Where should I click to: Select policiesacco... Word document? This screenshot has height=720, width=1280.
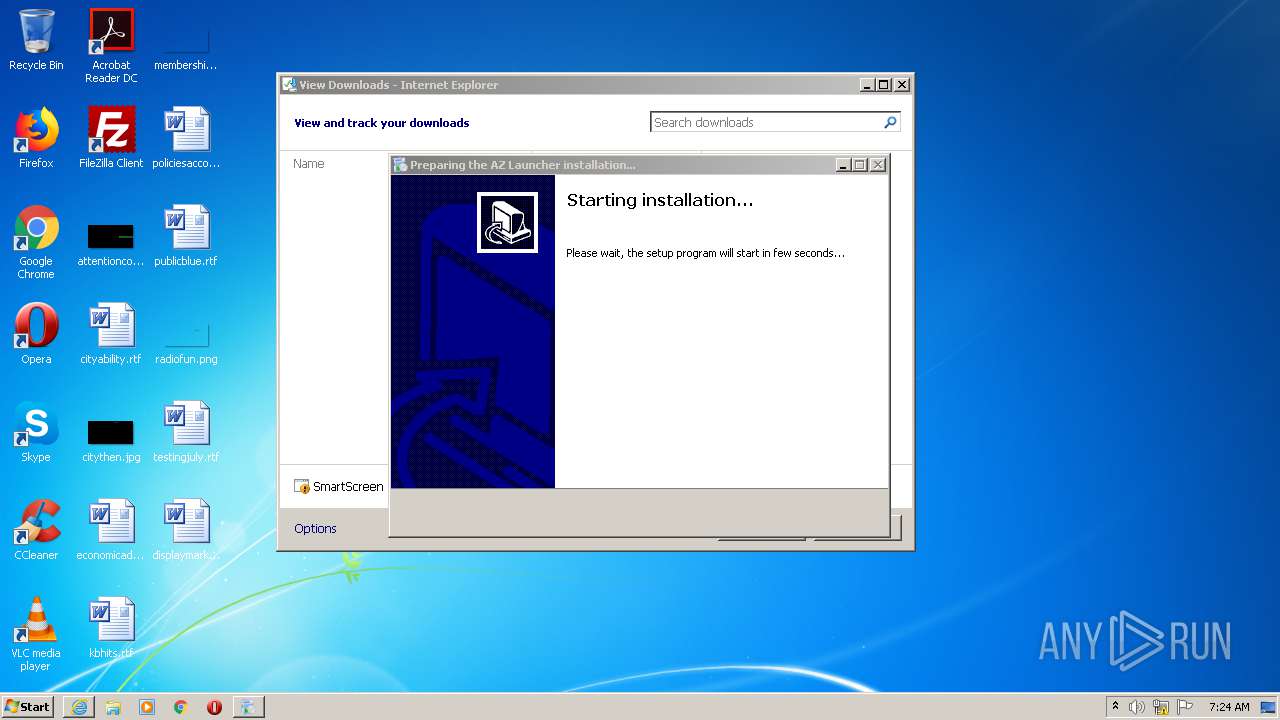point(186,138)
